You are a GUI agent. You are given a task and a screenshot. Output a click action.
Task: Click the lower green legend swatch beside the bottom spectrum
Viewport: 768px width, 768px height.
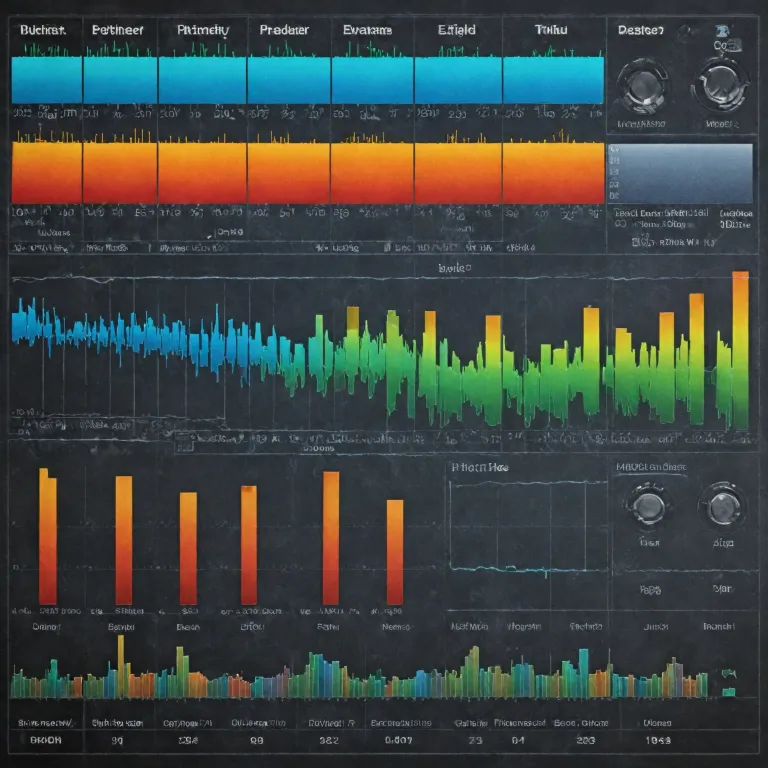point(729,692)
